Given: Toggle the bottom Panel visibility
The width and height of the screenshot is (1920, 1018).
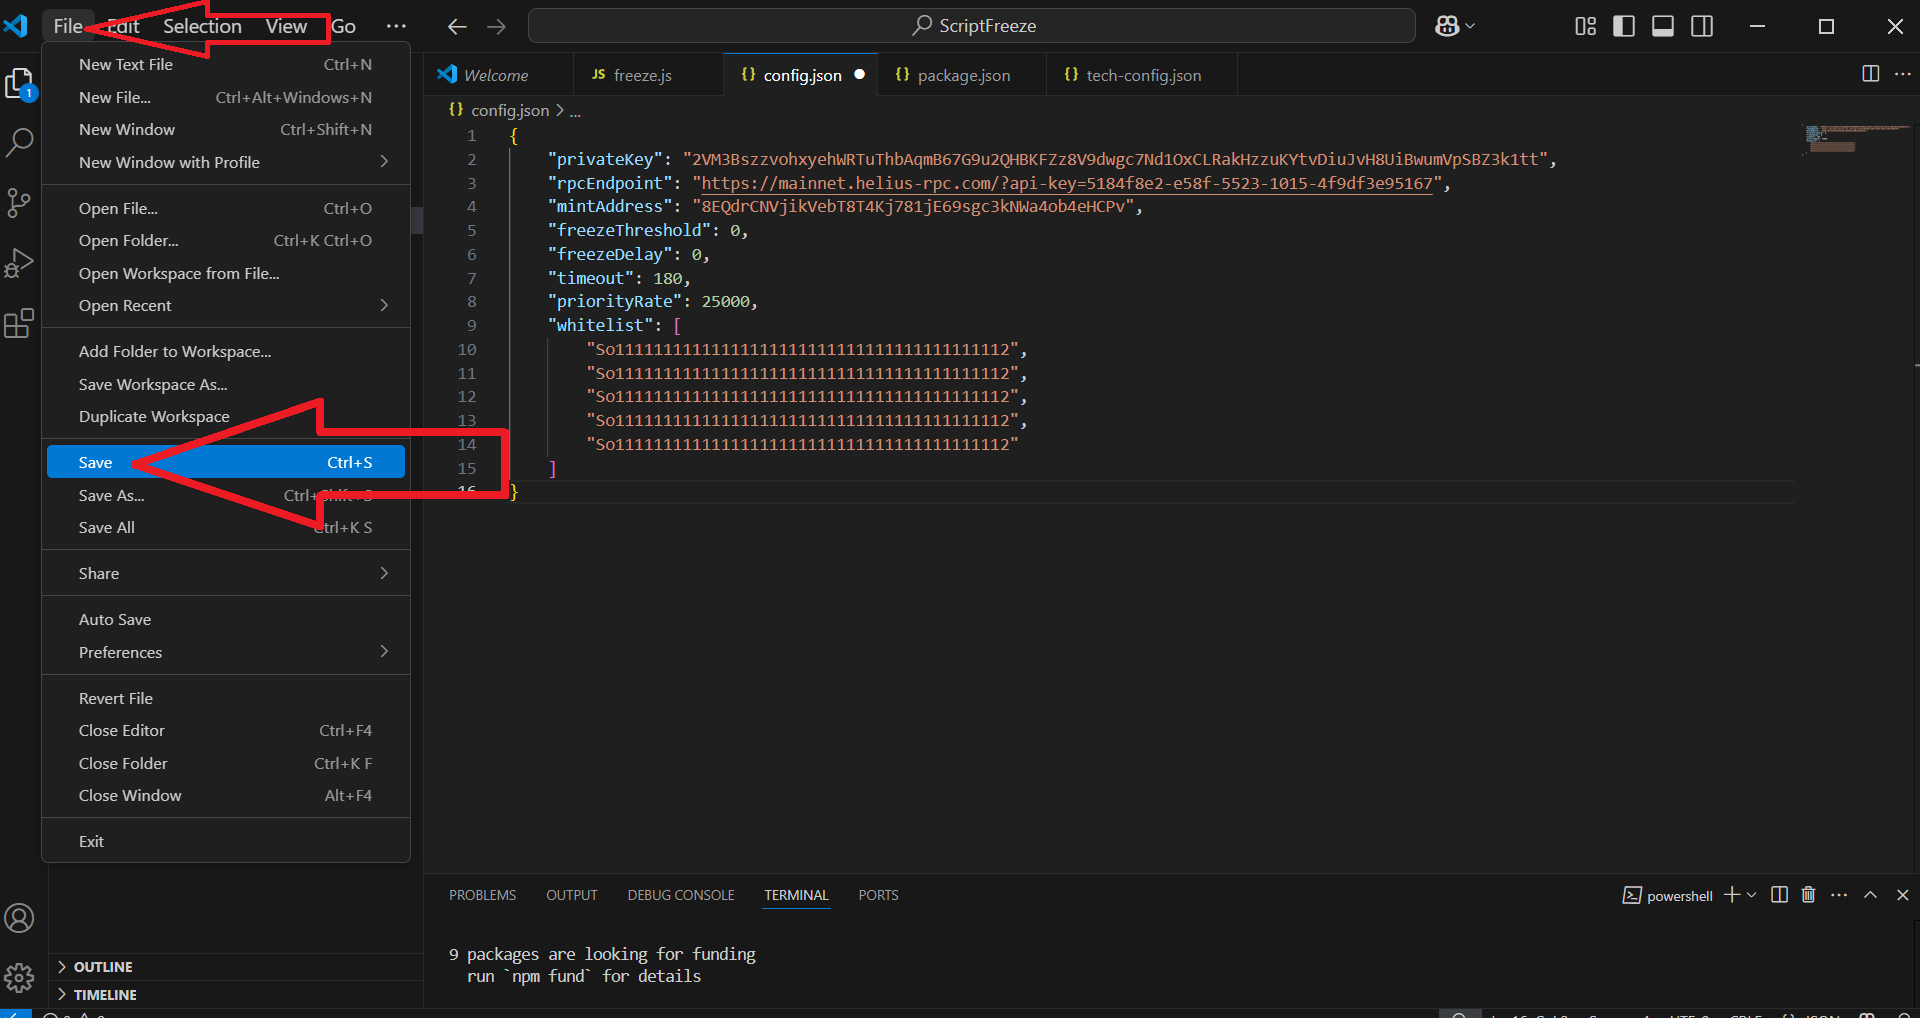Looking at the screenshot, I should (1663, 26).
